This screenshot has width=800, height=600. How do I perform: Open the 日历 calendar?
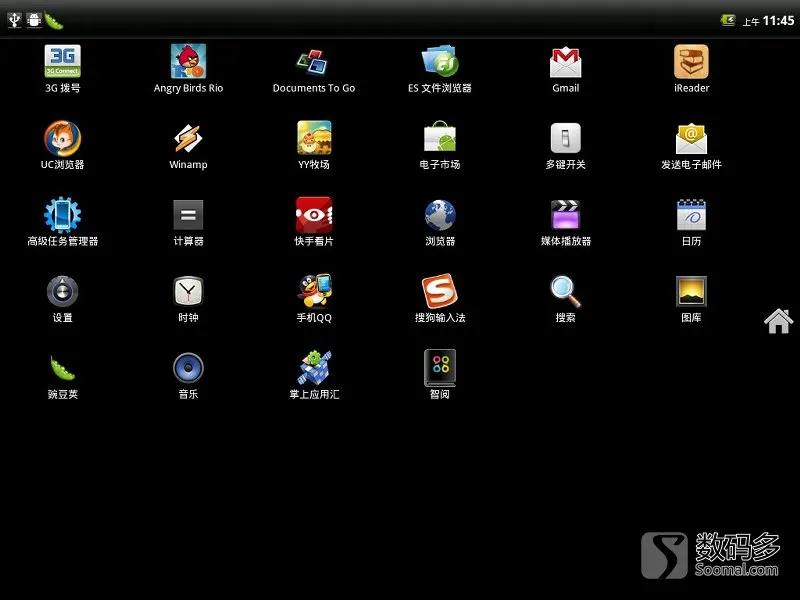(691, 222)
